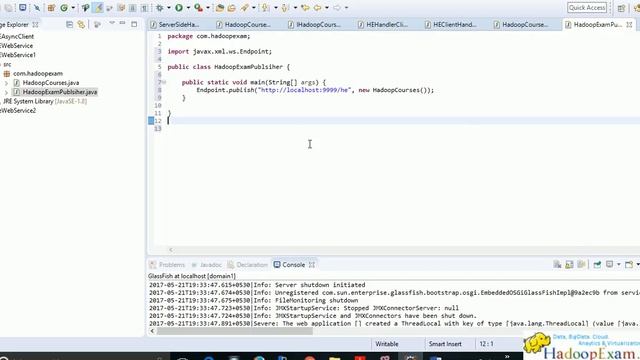
Task: Switch to HEHandlerCli... editor tab
Action: click(383, 24)
